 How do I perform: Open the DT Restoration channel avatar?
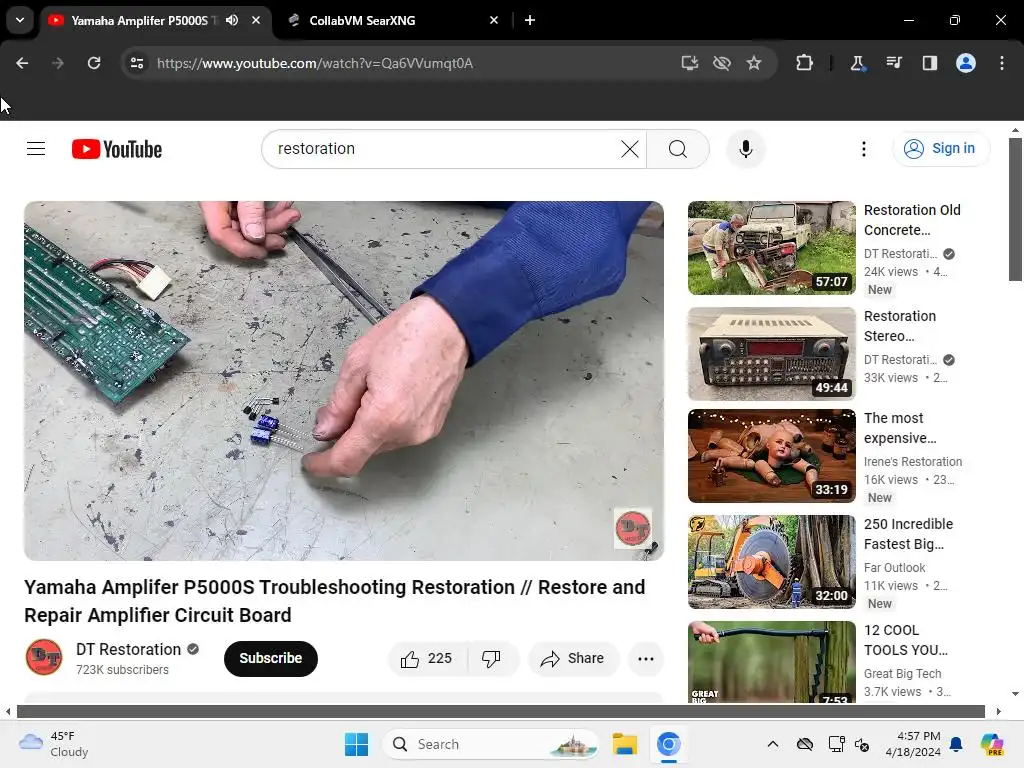tap(44, 657)
